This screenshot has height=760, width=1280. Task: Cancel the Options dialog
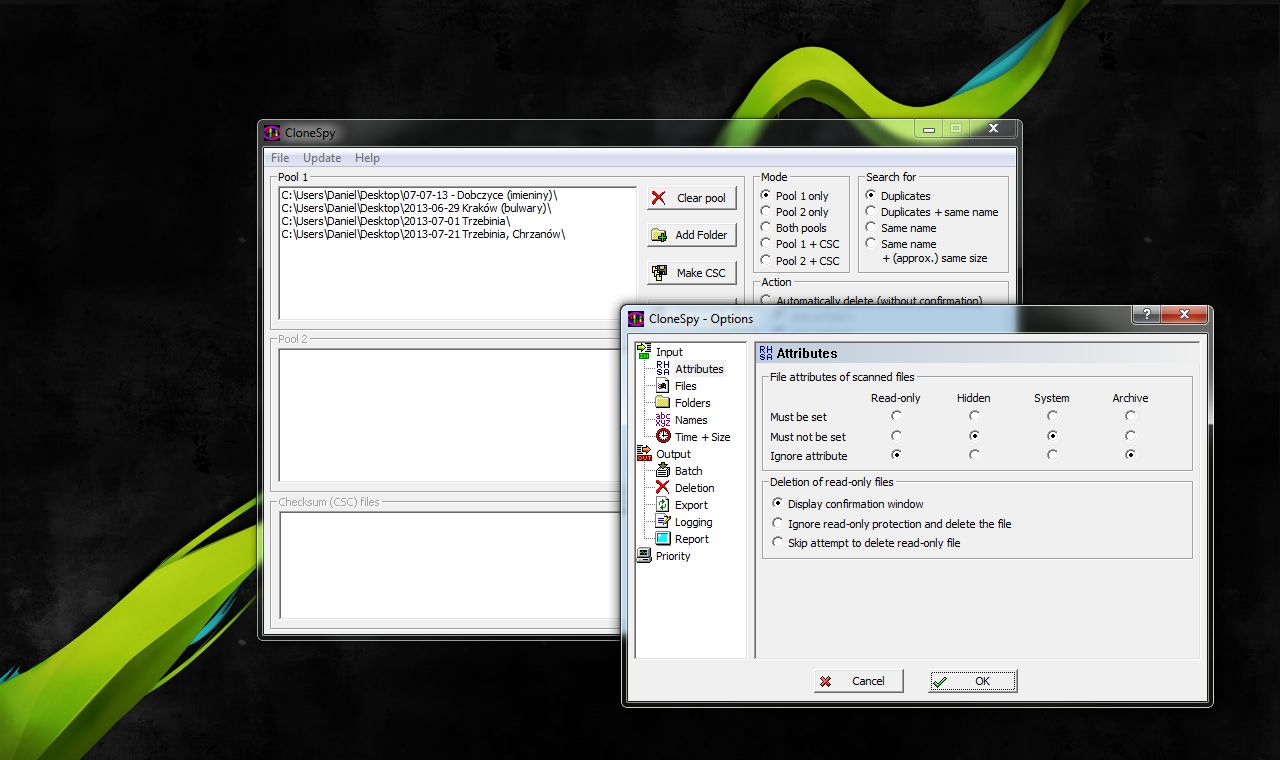pyautogui.click(x=859, y=681)
